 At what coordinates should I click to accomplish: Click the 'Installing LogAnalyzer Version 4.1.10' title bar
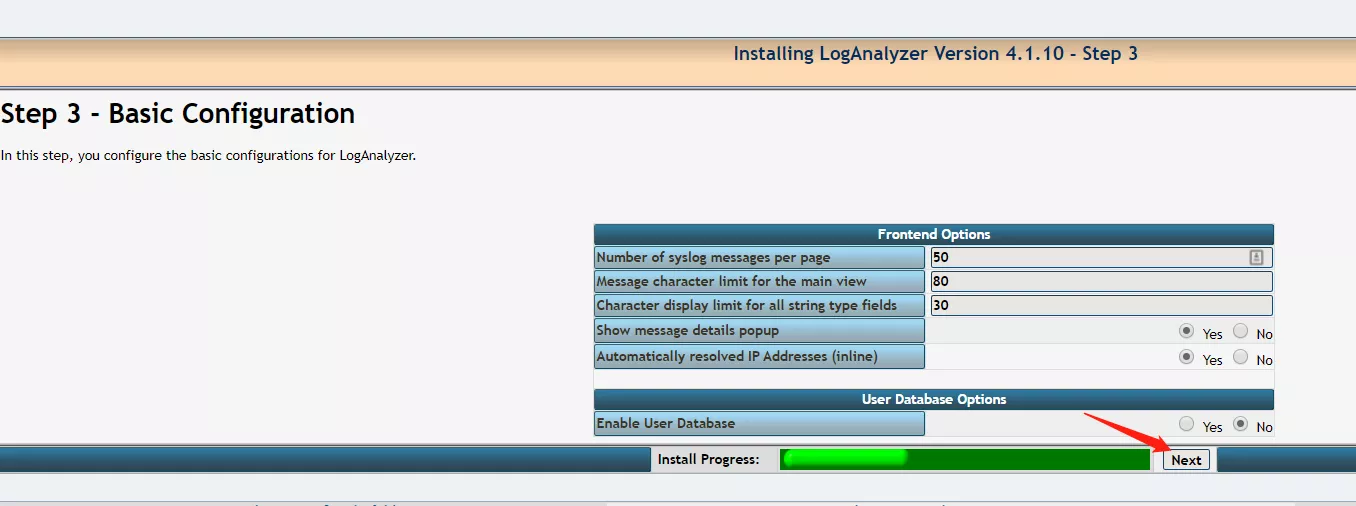tap(935, 54)
